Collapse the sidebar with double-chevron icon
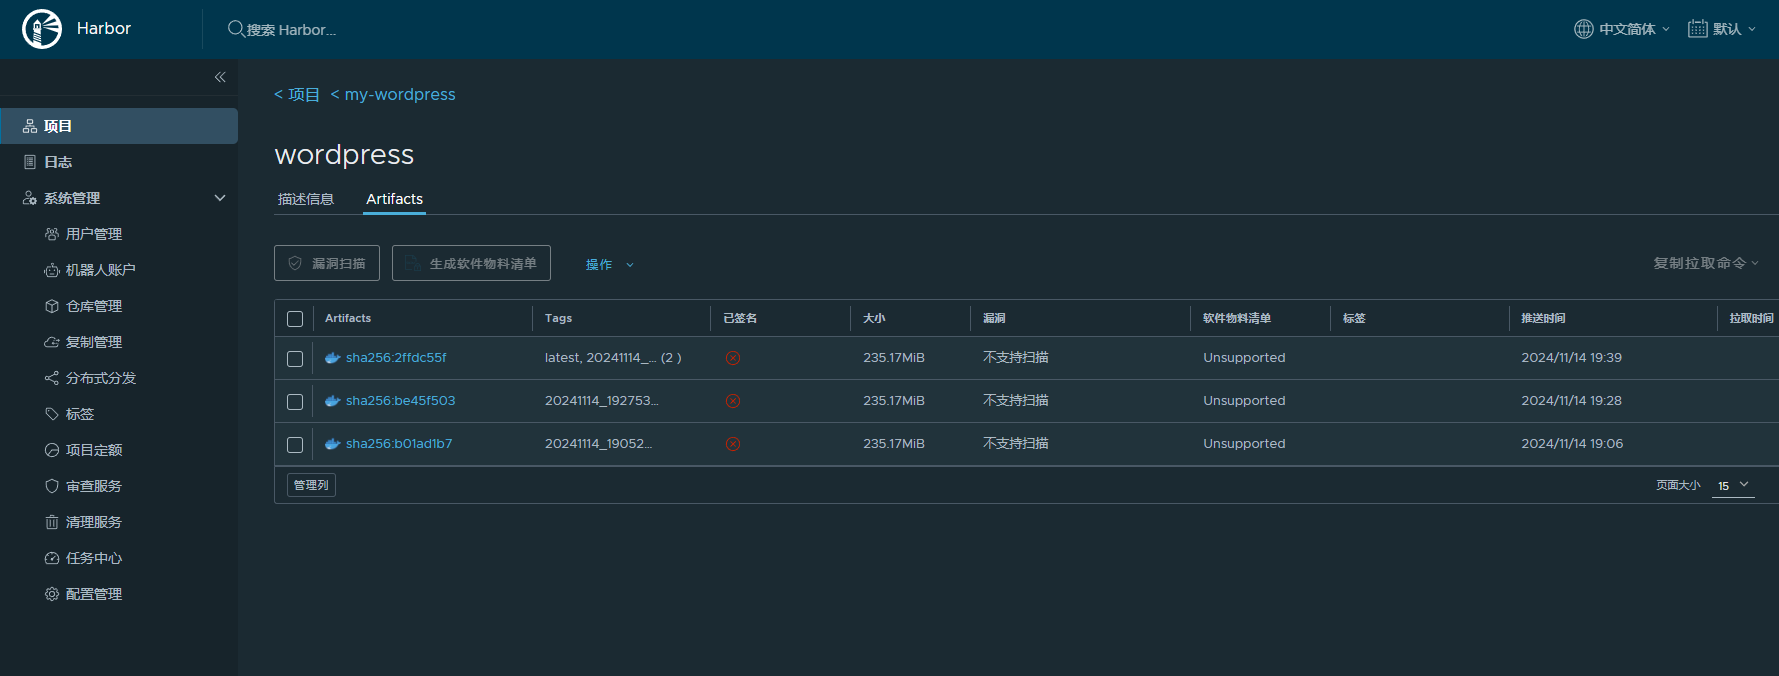 [220, 77]
